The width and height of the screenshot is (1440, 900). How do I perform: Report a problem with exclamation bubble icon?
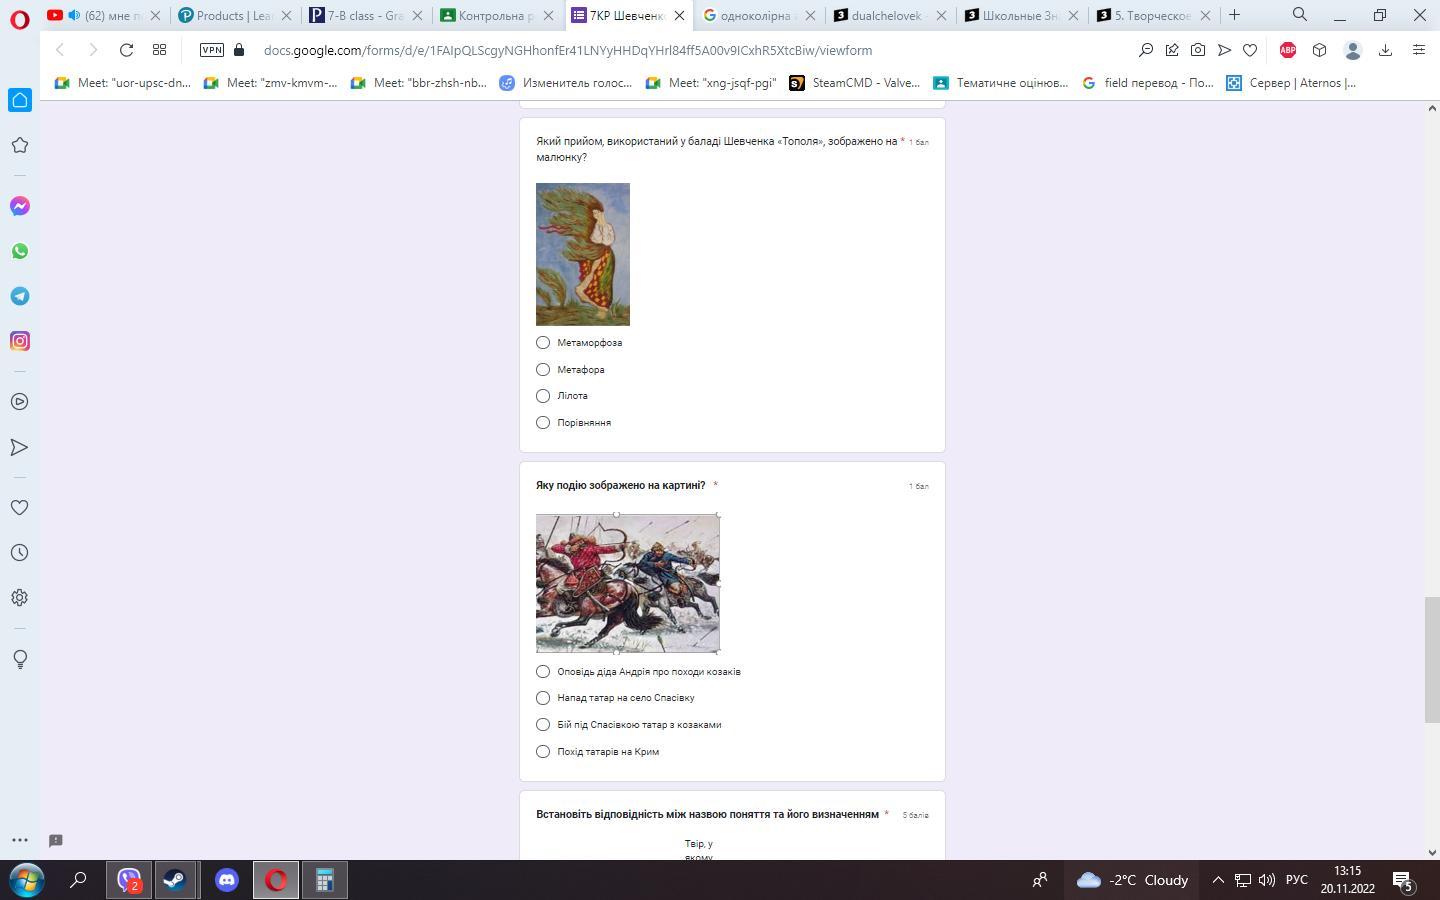56,840
